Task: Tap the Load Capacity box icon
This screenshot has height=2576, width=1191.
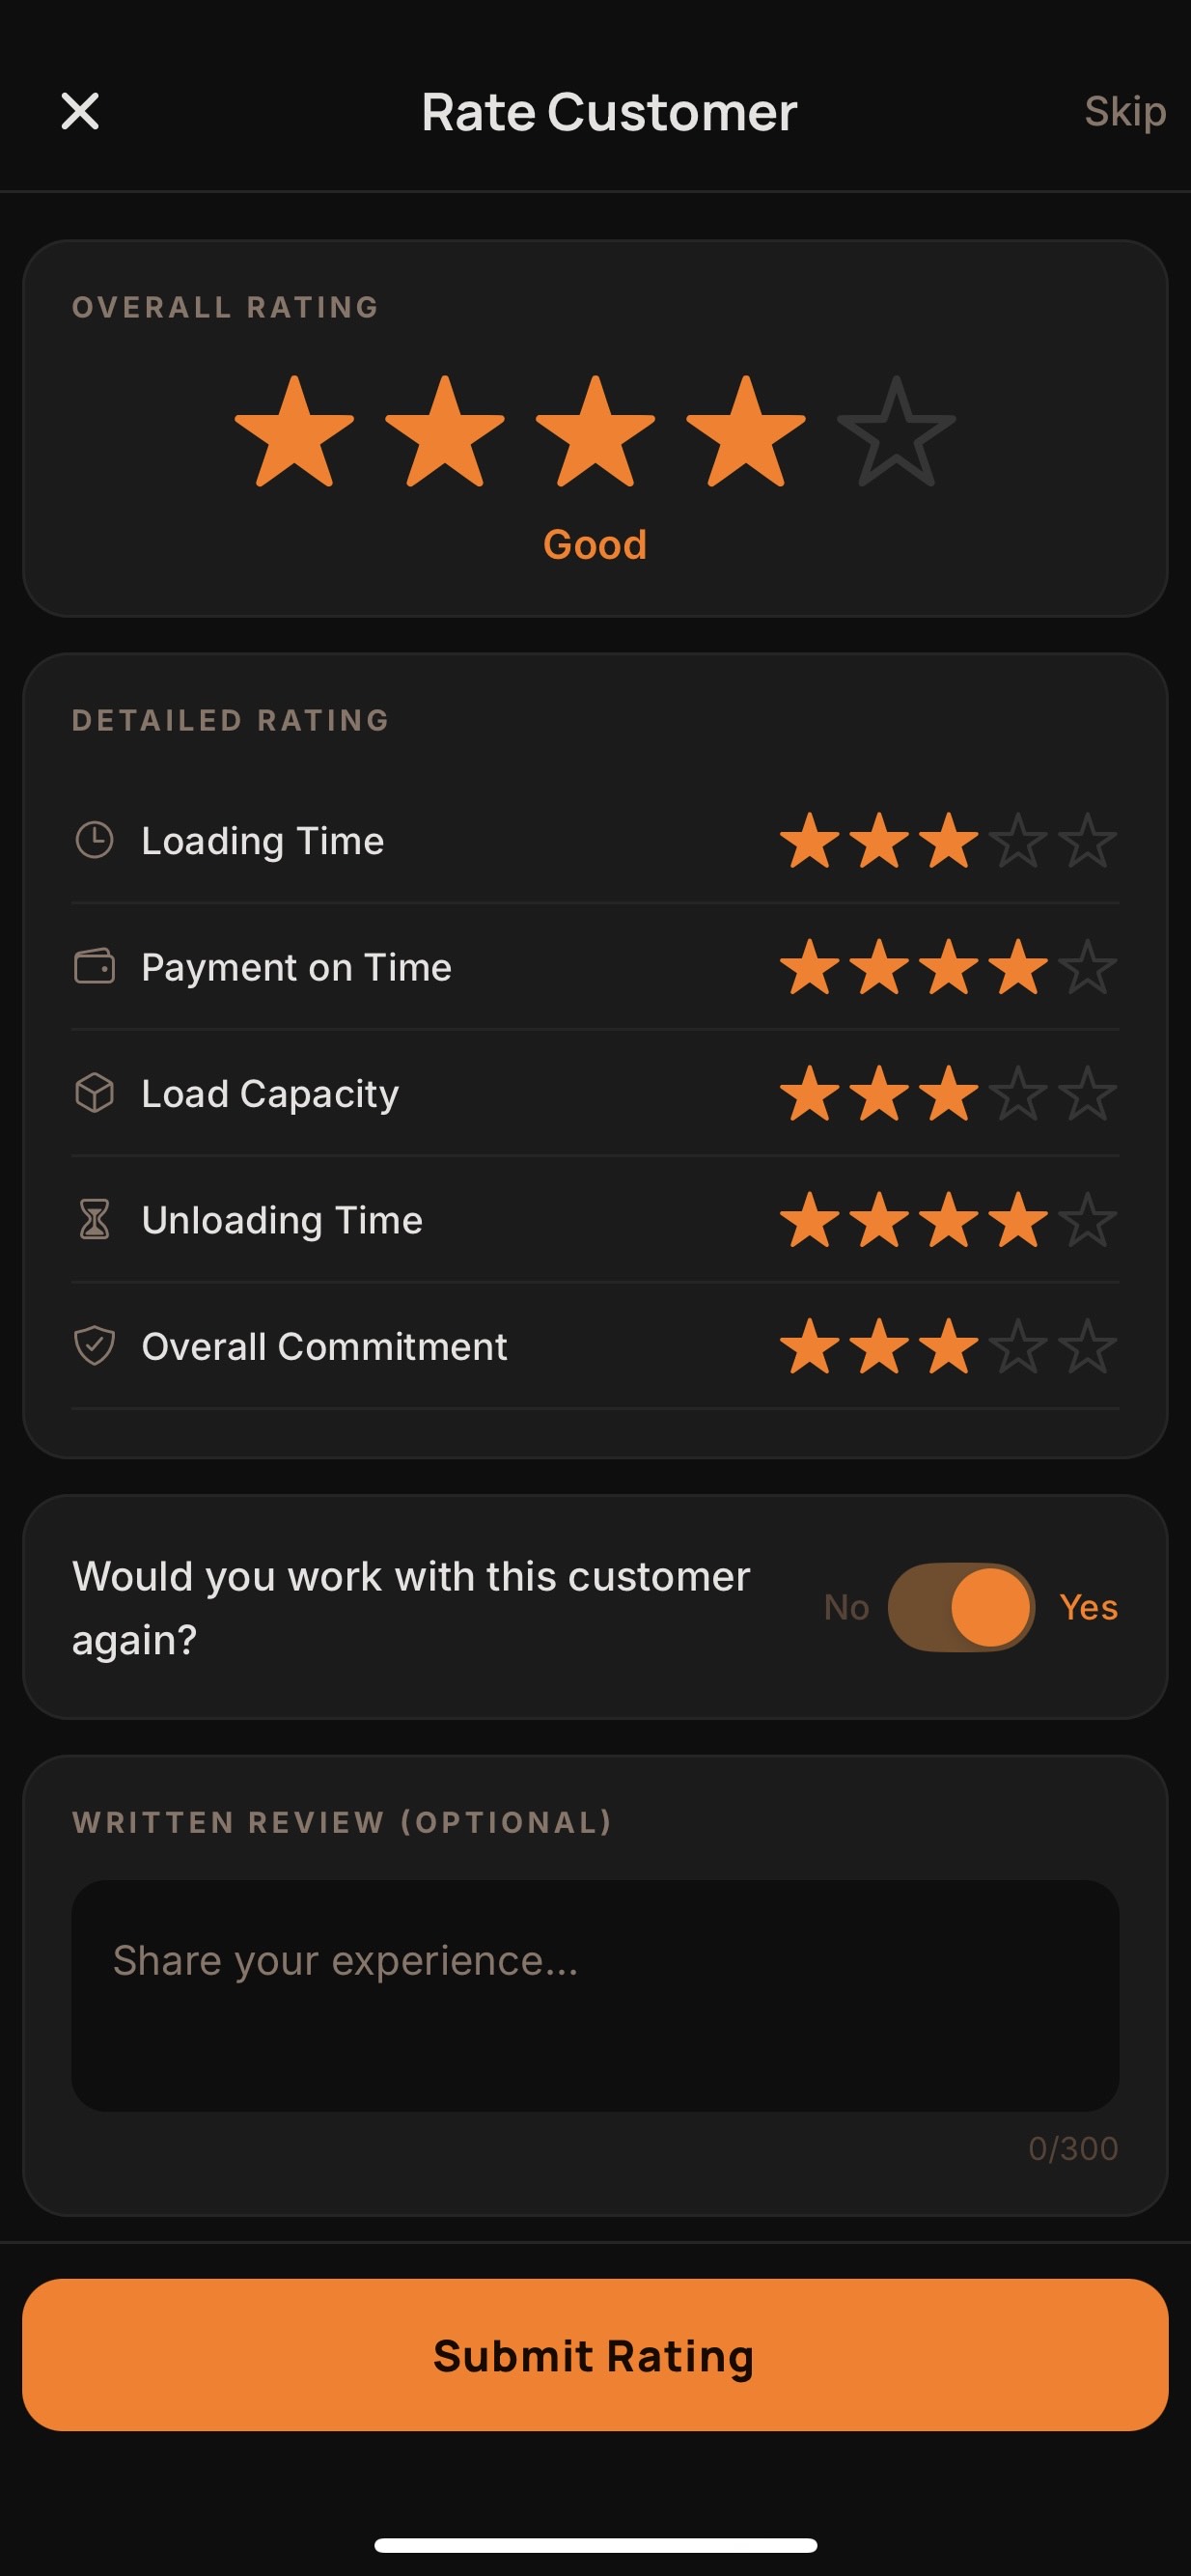Action: pos(94,1093)
